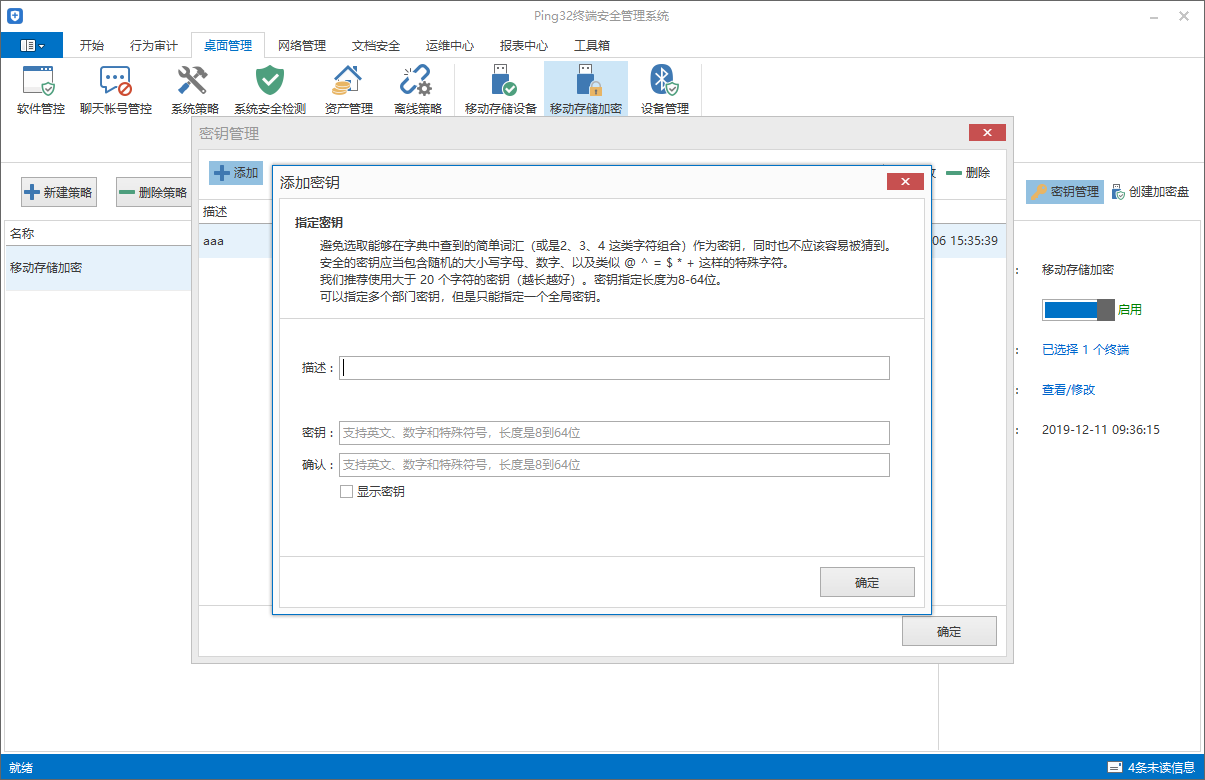This screenshot has height=780, width=1205.
Task: Focus the 密钥 key input field
Action: click(614, 433)
